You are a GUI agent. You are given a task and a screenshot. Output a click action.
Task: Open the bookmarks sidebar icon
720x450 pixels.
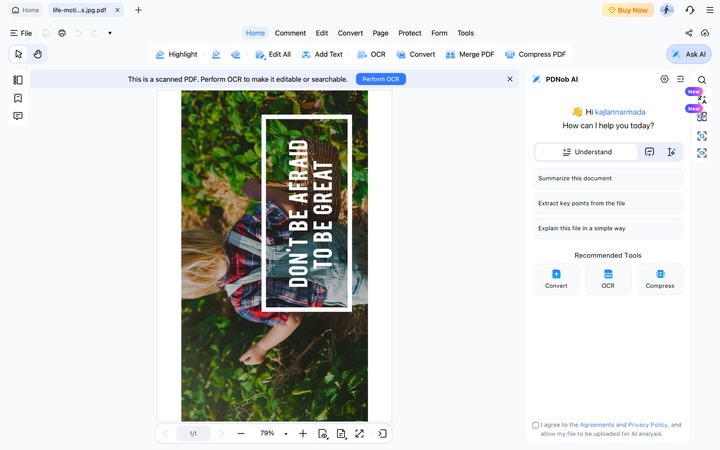[18, 98]
